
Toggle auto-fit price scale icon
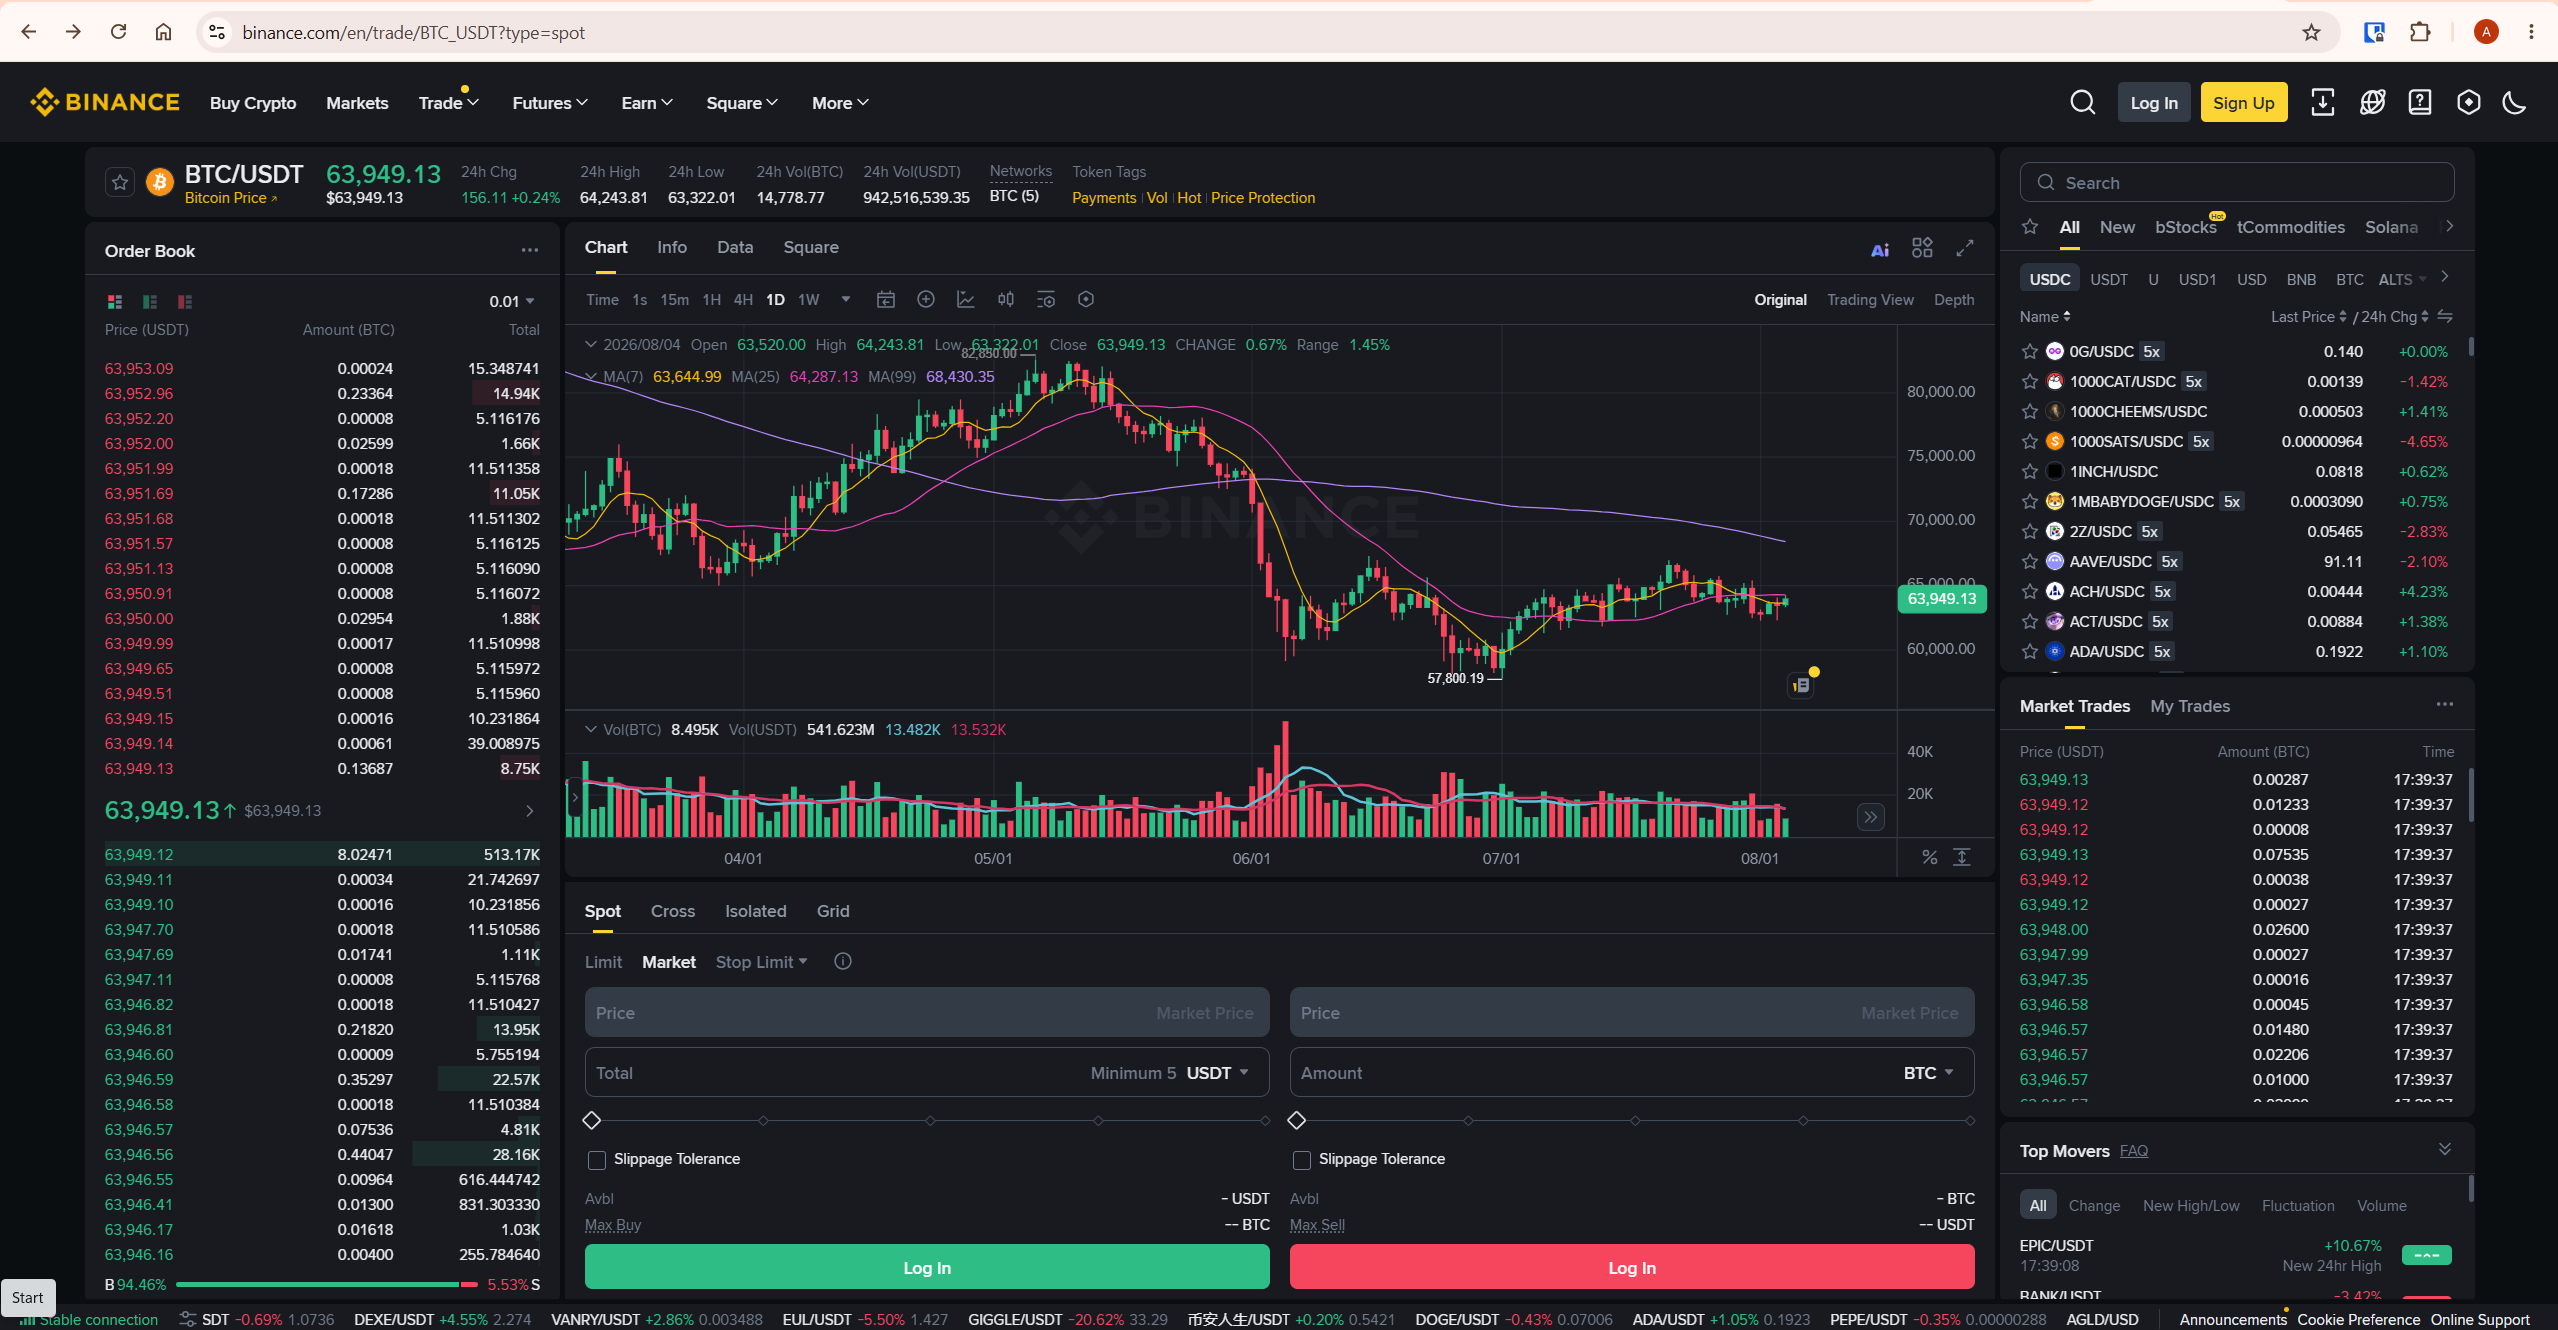[1962, 857]
